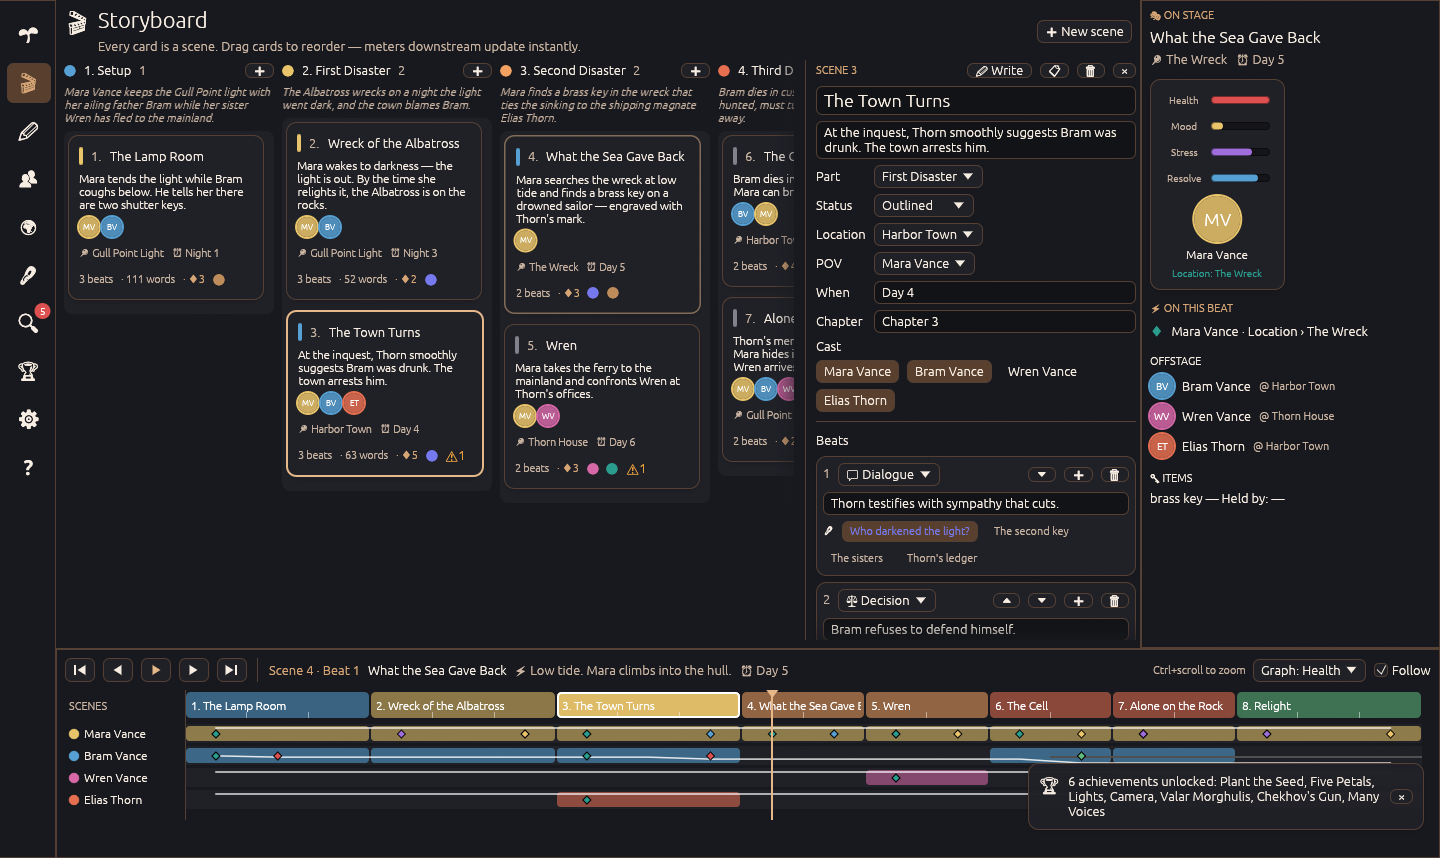Toggle Mara Vance in the scene cast
This screenshot has width=1440, height=858.
point(857,372)
